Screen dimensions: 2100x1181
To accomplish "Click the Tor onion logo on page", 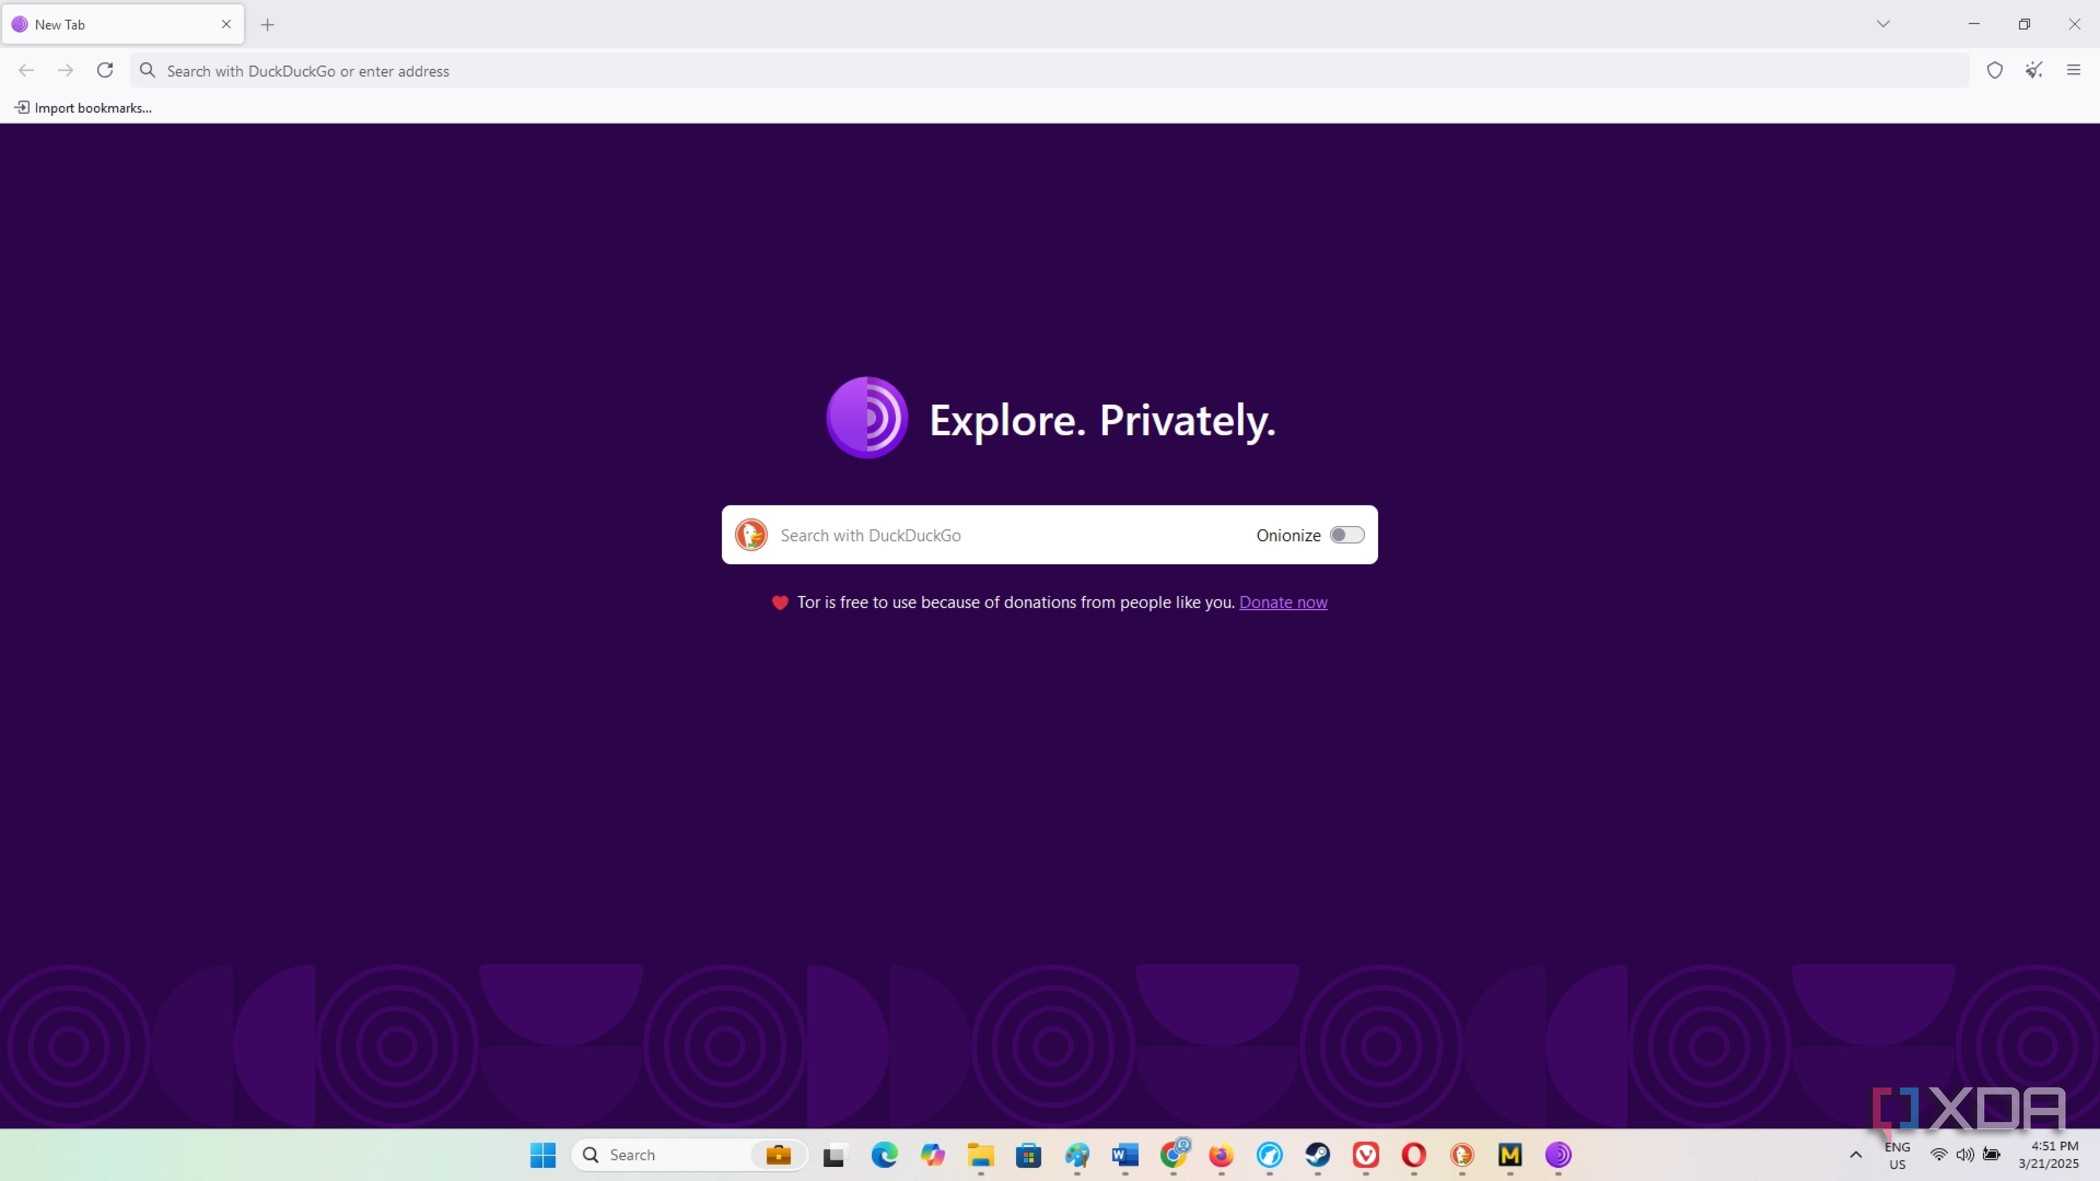I will [867, 418].
